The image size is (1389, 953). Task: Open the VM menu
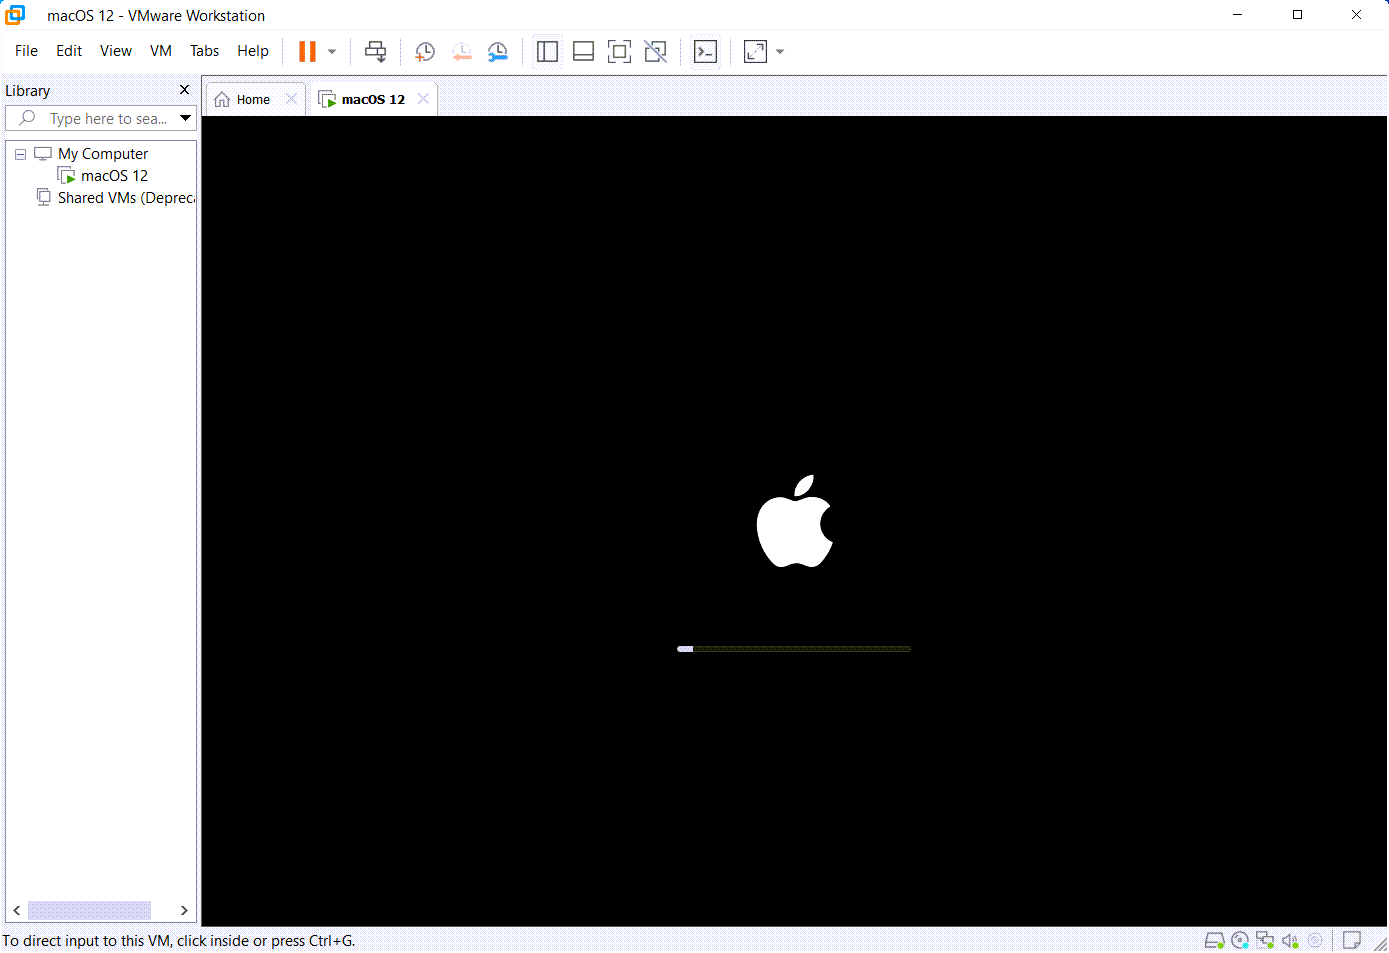coord(160,51)
